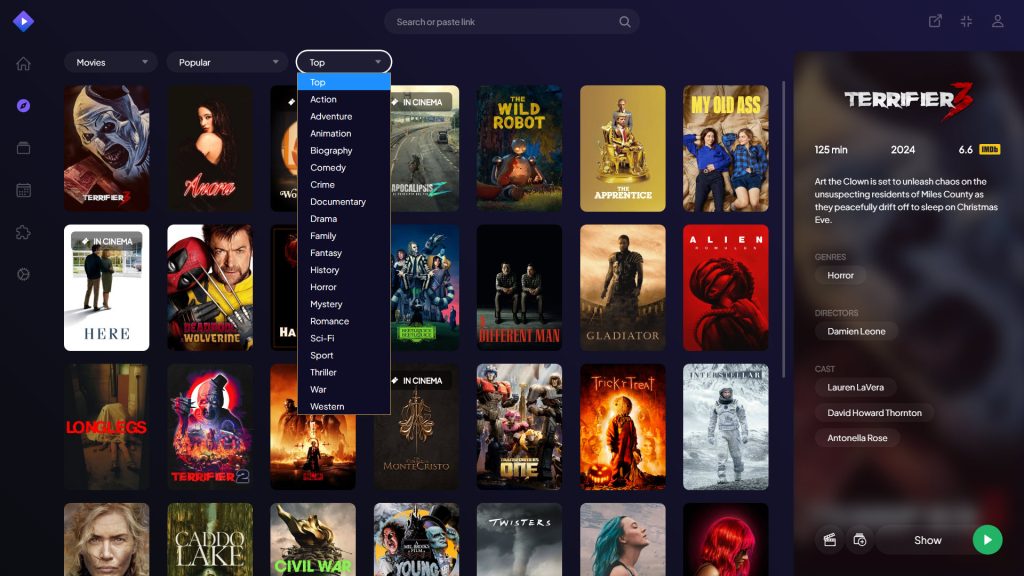Select Sport genre
Image resolution: width=1024 pixels, height=576 pixels.
point(344,355)
